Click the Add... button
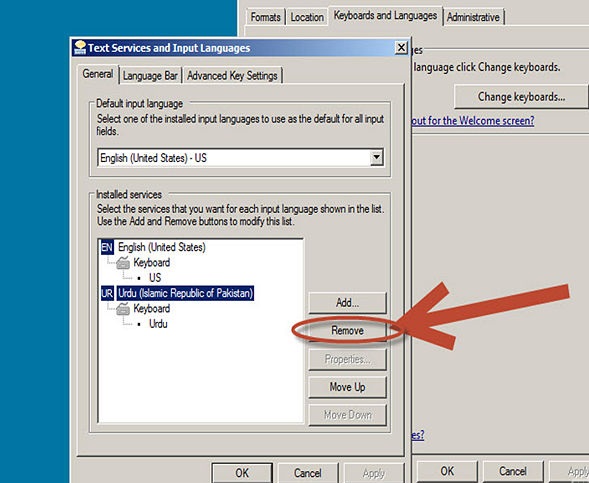This screenshot has width=589, height=483. pos(347,303)
